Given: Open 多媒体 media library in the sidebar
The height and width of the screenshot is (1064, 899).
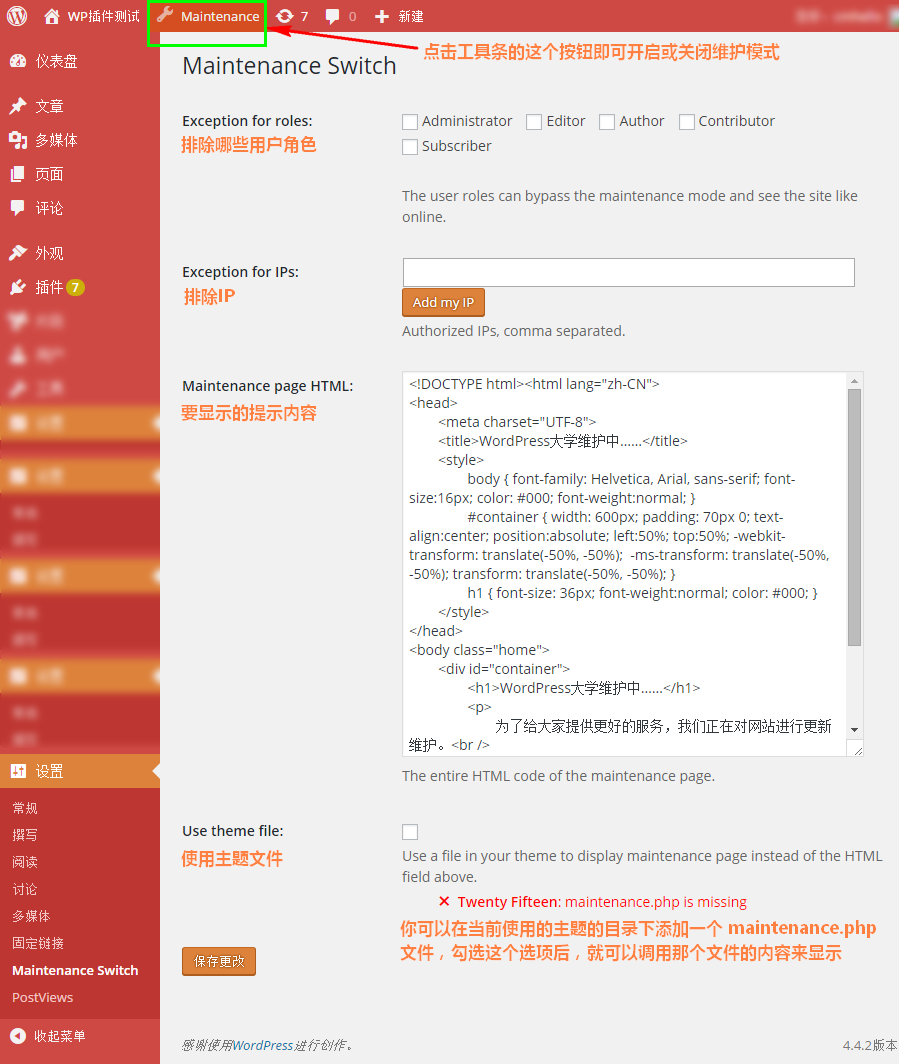Looking at the screenshot, I should click(56, 140).
